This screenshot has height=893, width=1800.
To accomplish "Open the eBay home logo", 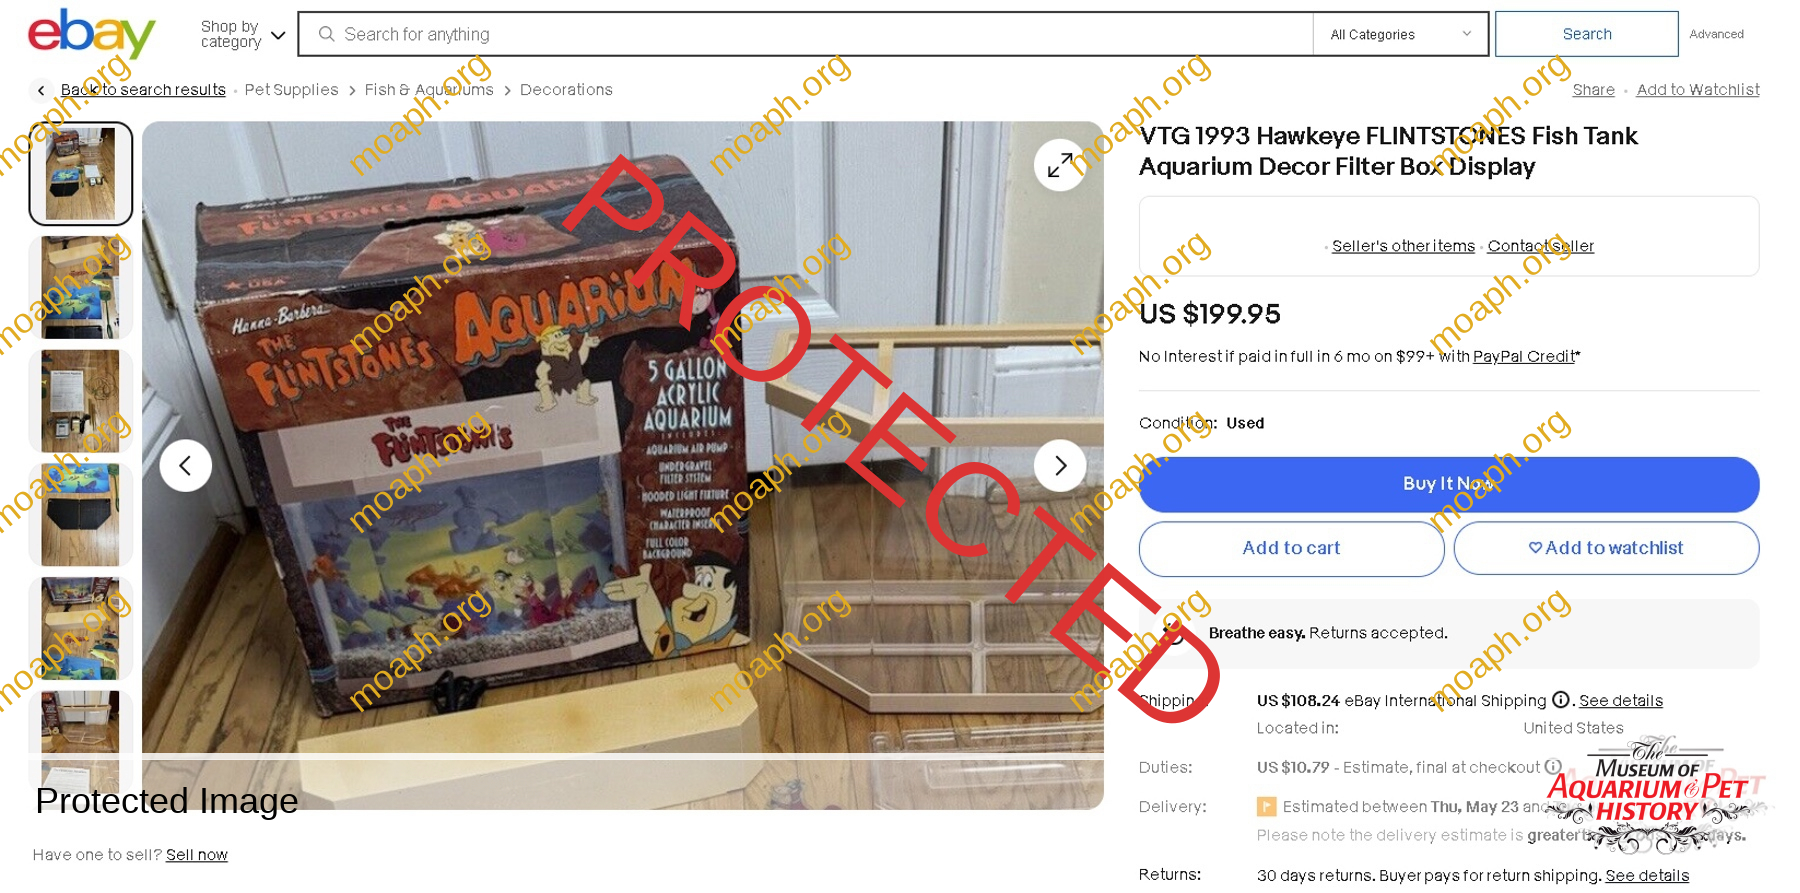I will pyautogui.click(x=91, y=34).
